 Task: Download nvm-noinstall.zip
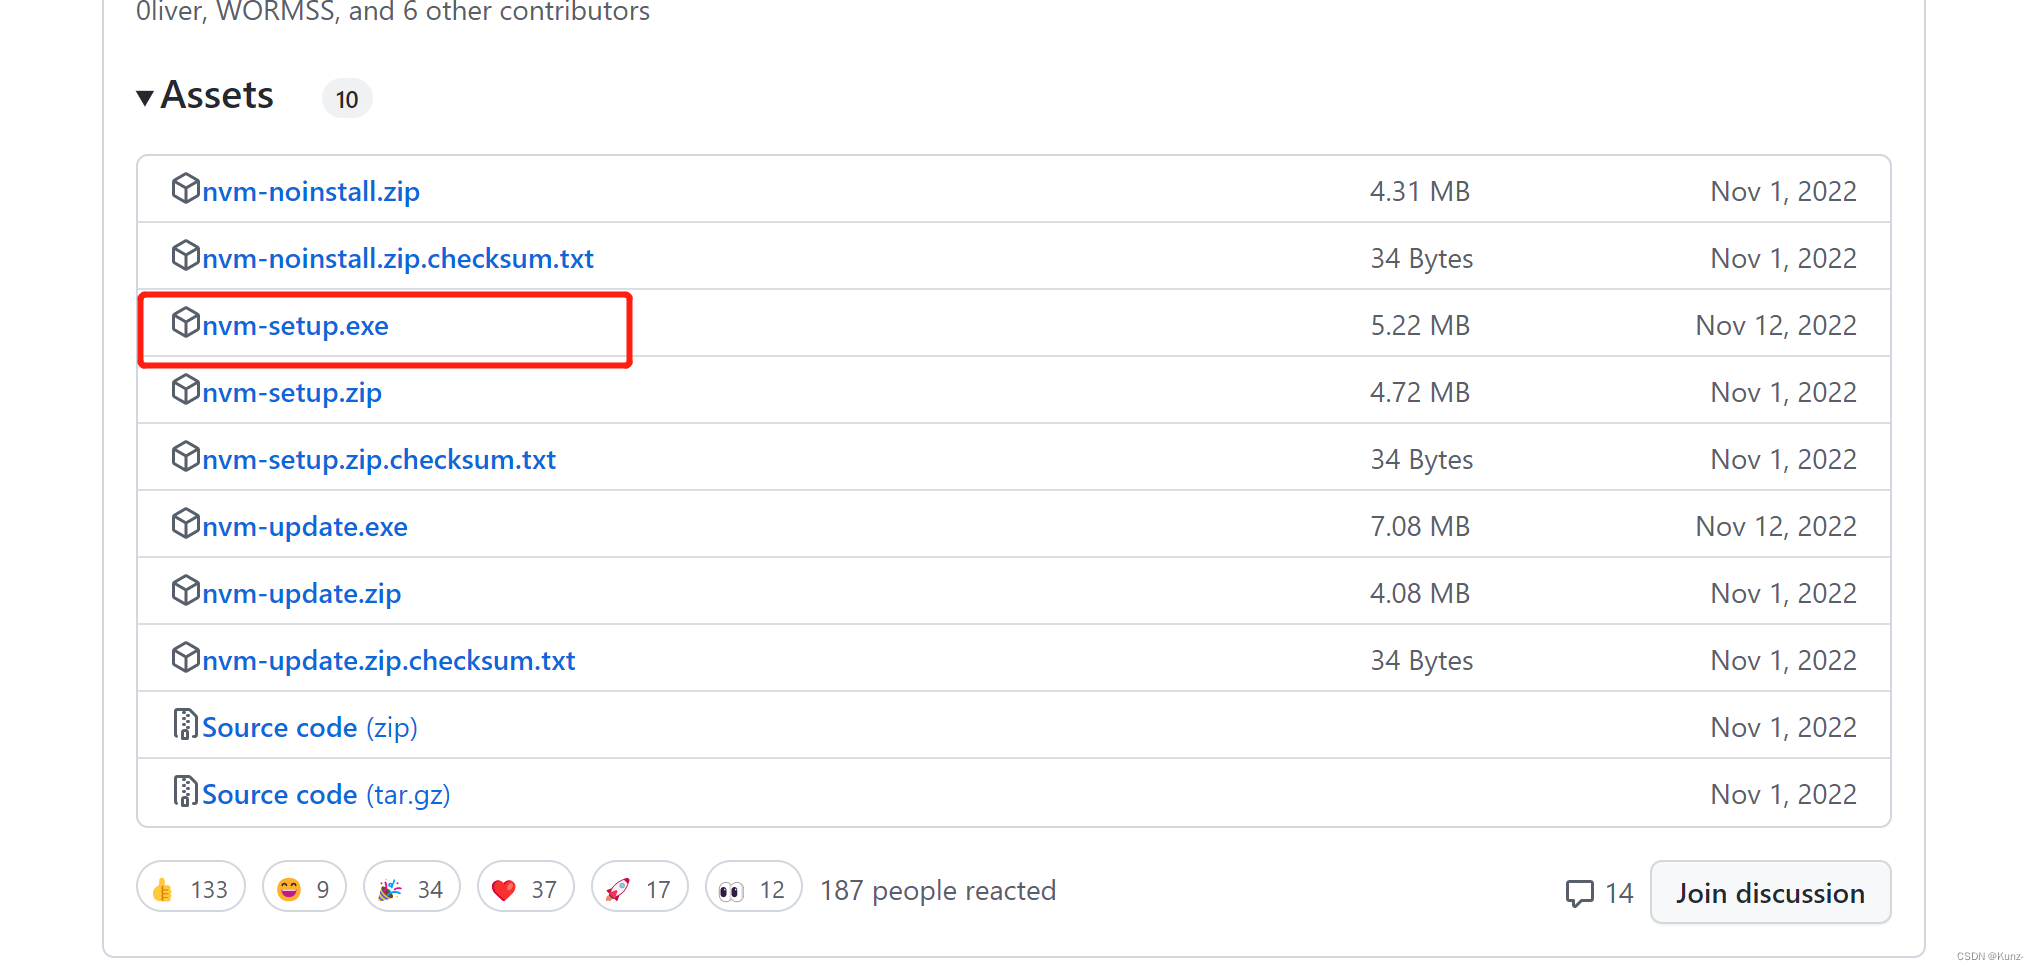coord(311,191)
